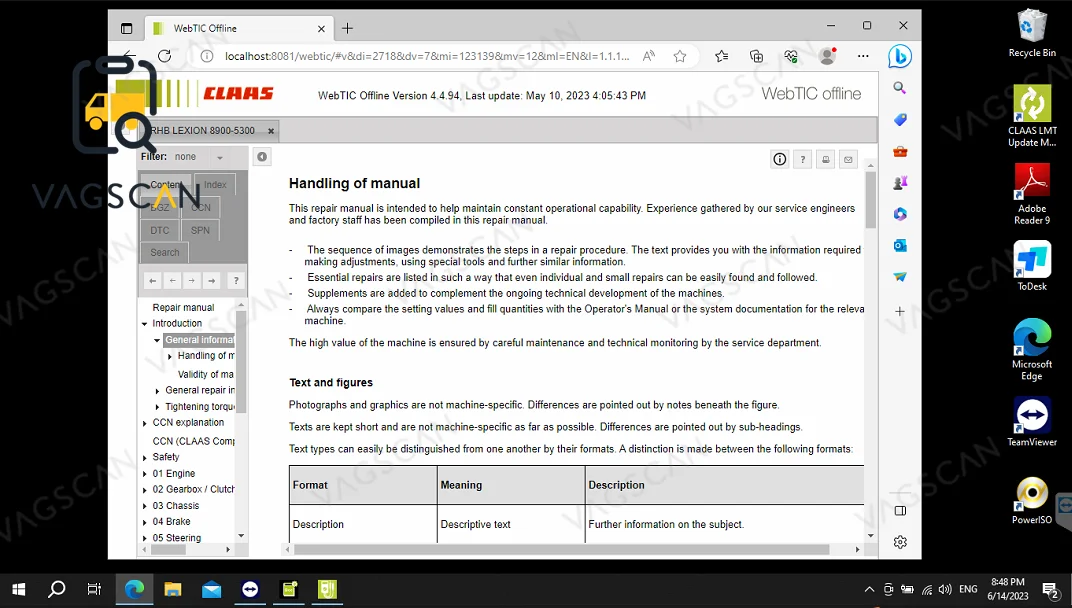Click the content vertical scrollbar thumb
The height and width of the screenshot is (608, 1072).
click(x=870, y=200)
